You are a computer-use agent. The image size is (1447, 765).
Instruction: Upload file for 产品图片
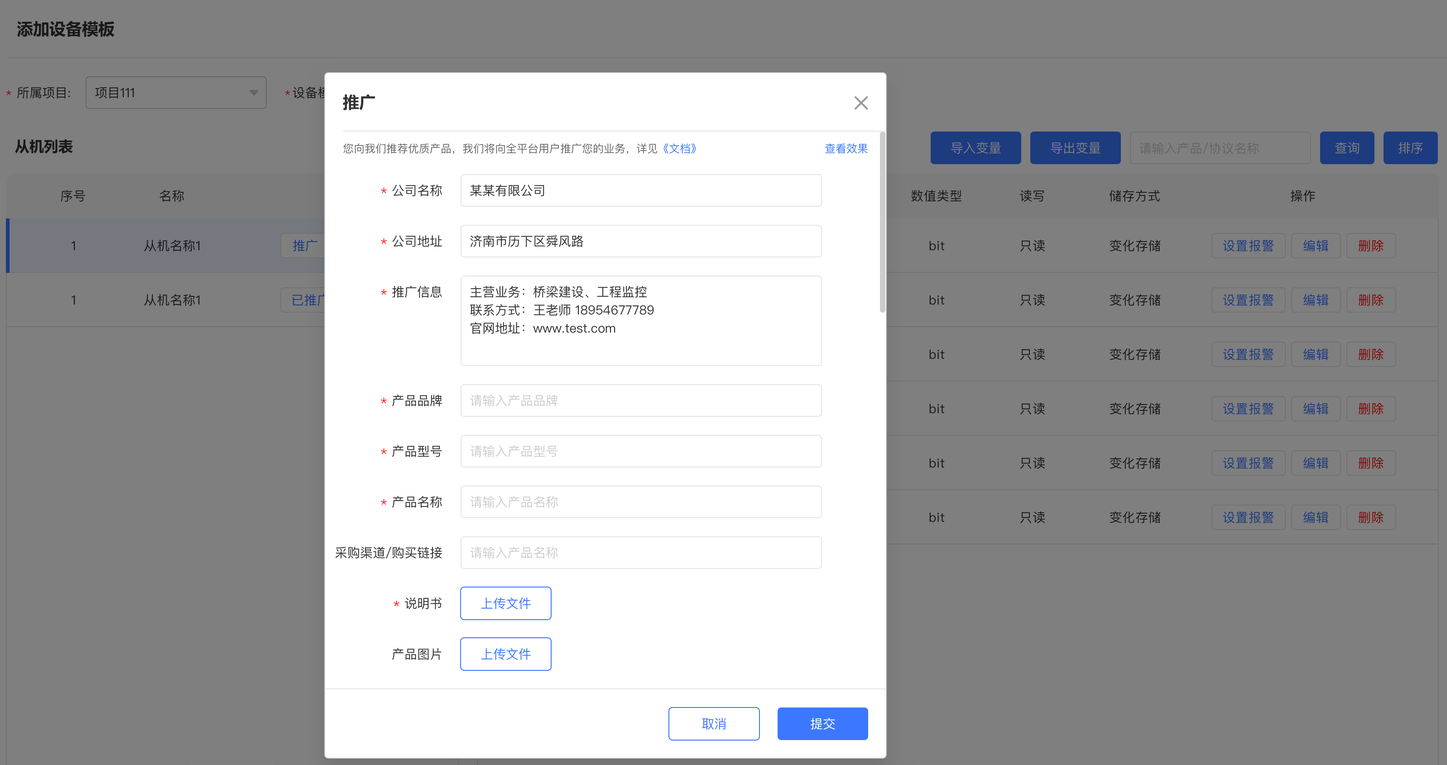click(506, 654)
